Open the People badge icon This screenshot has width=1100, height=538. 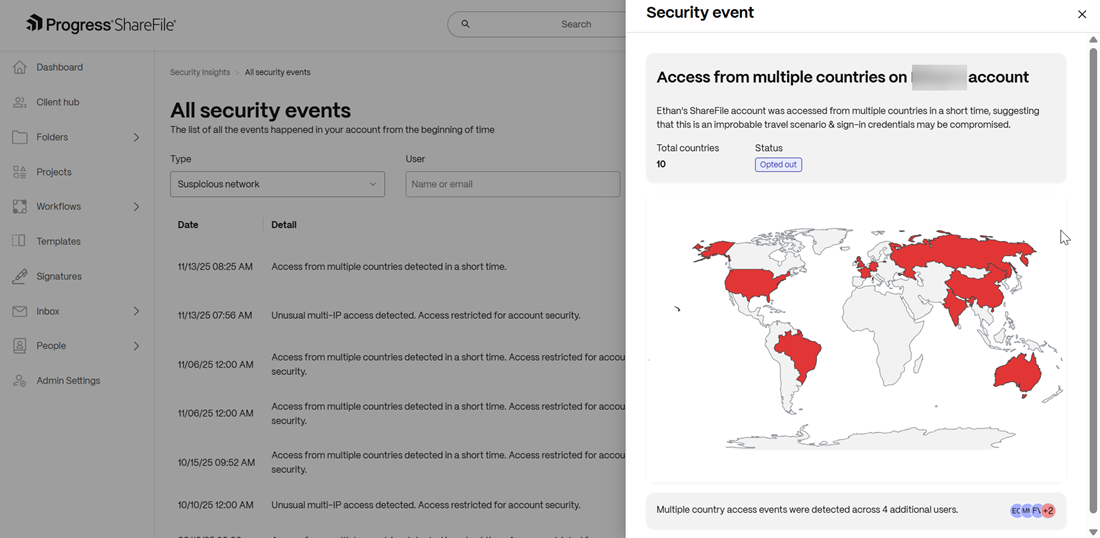click(x=20, y=346)
